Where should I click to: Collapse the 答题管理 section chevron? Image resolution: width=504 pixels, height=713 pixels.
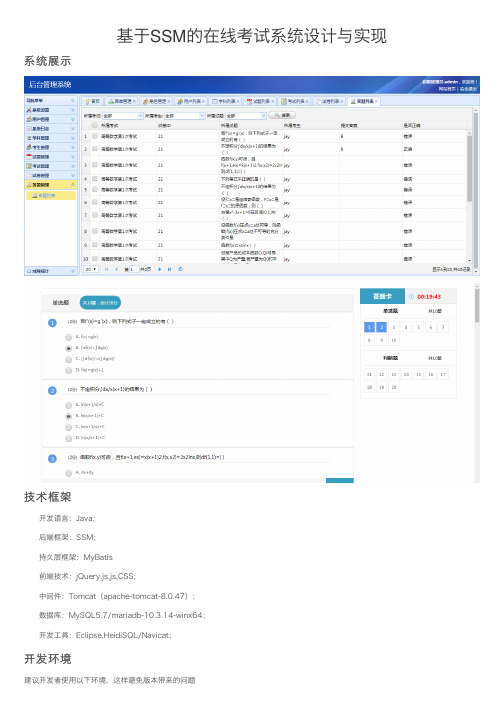73,185
